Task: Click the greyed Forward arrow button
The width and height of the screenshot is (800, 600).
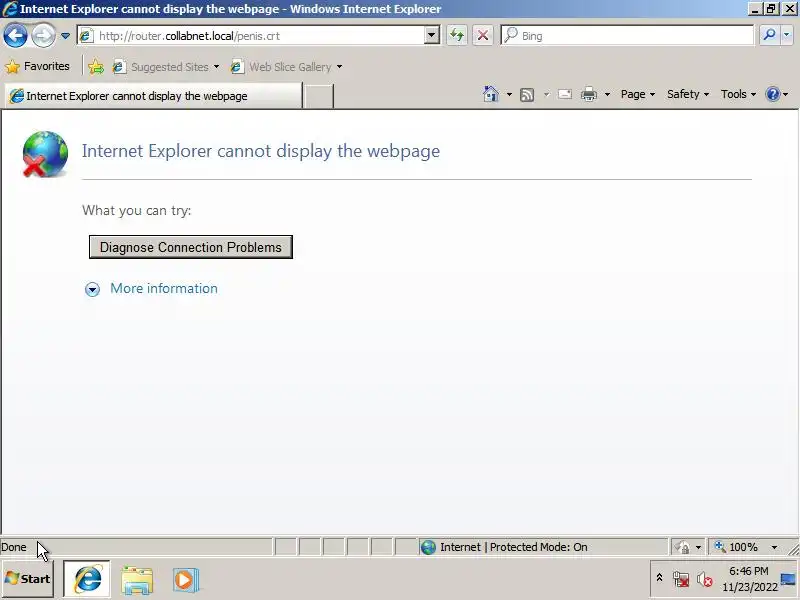Action: [x=43, y=36]
